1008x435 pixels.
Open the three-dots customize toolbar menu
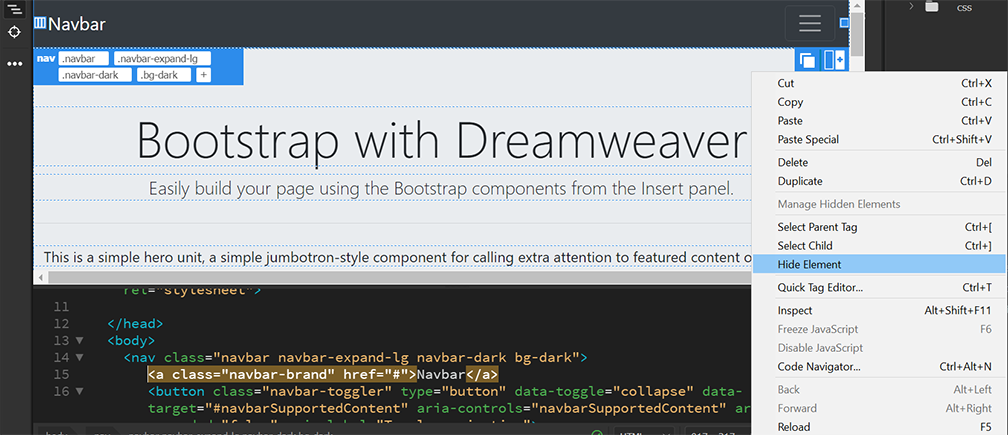(x=14, y=64)
